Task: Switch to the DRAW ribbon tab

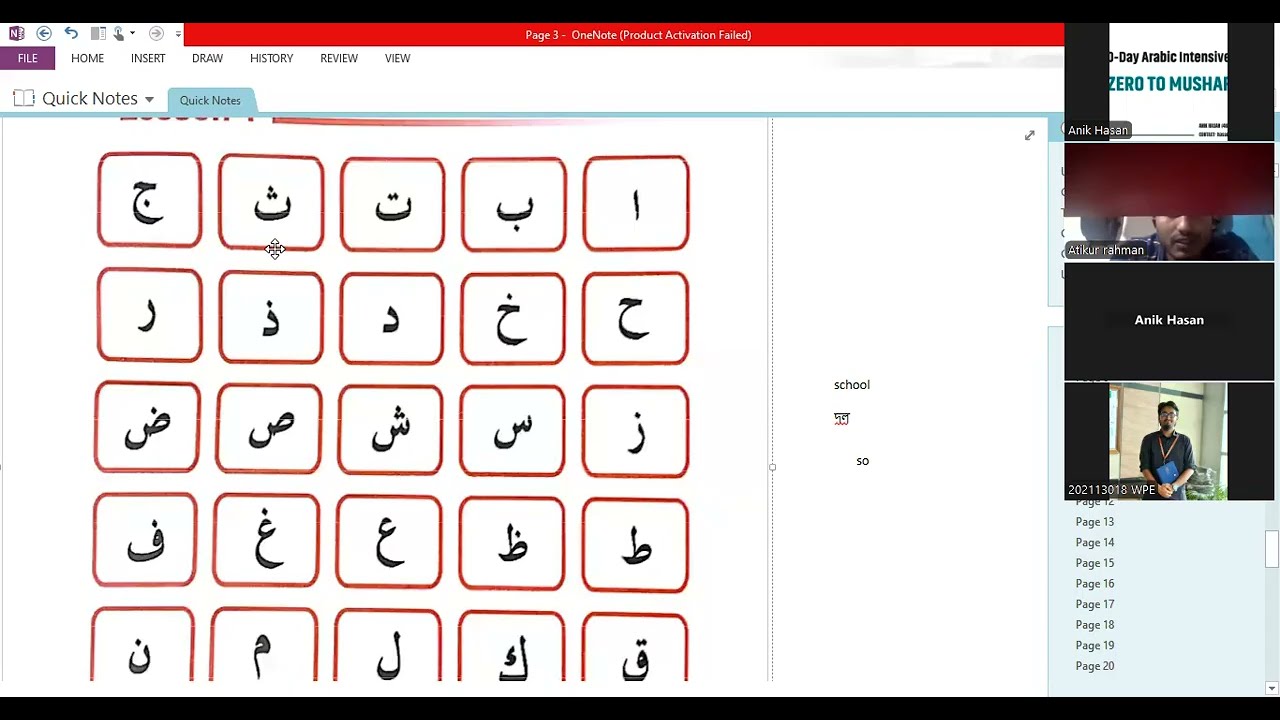Action: click(207, 58)
